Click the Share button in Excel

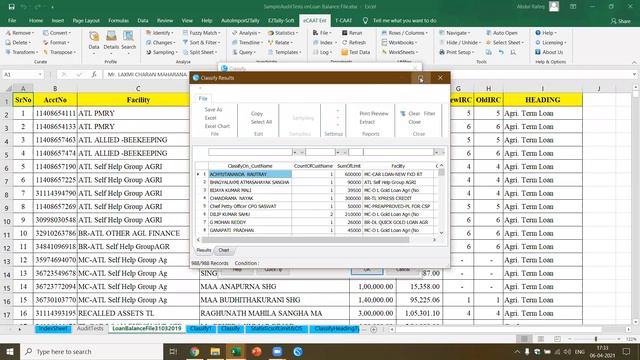point(620,21)
